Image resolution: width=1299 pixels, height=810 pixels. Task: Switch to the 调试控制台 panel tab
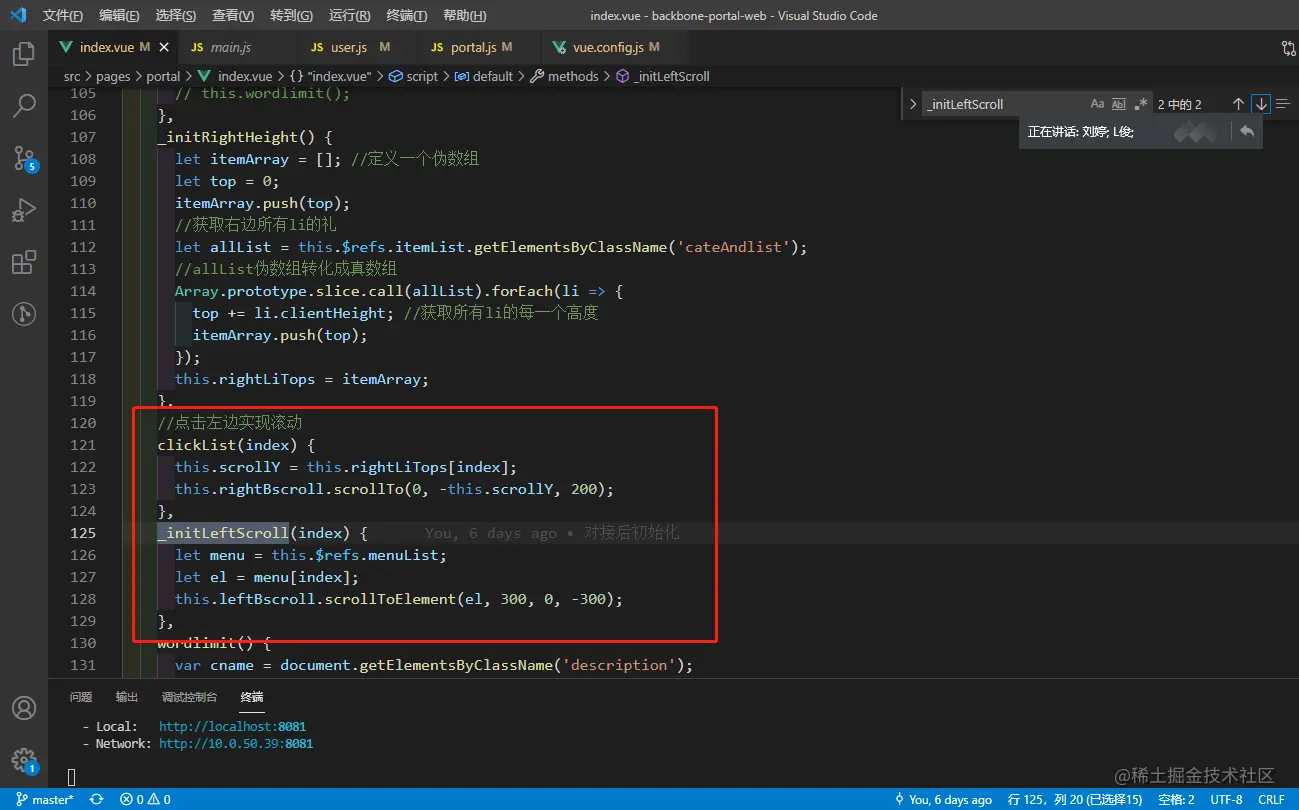[189, 697]
